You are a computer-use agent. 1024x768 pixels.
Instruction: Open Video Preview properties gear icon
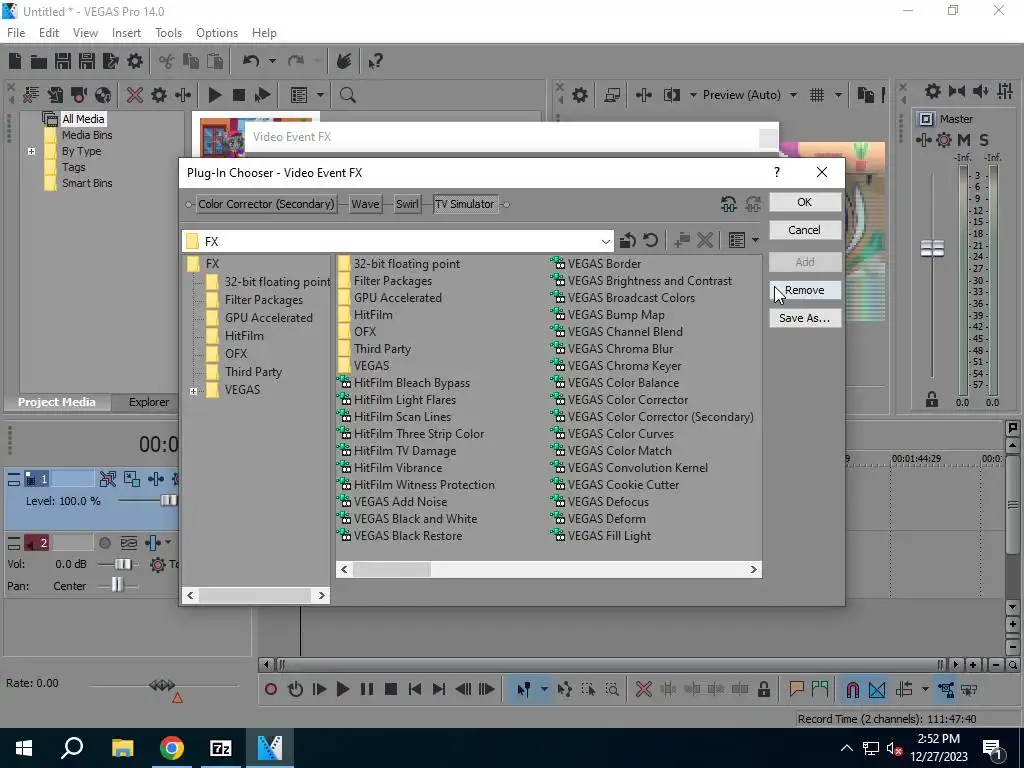pyautogui.click(x=579, y=95)
